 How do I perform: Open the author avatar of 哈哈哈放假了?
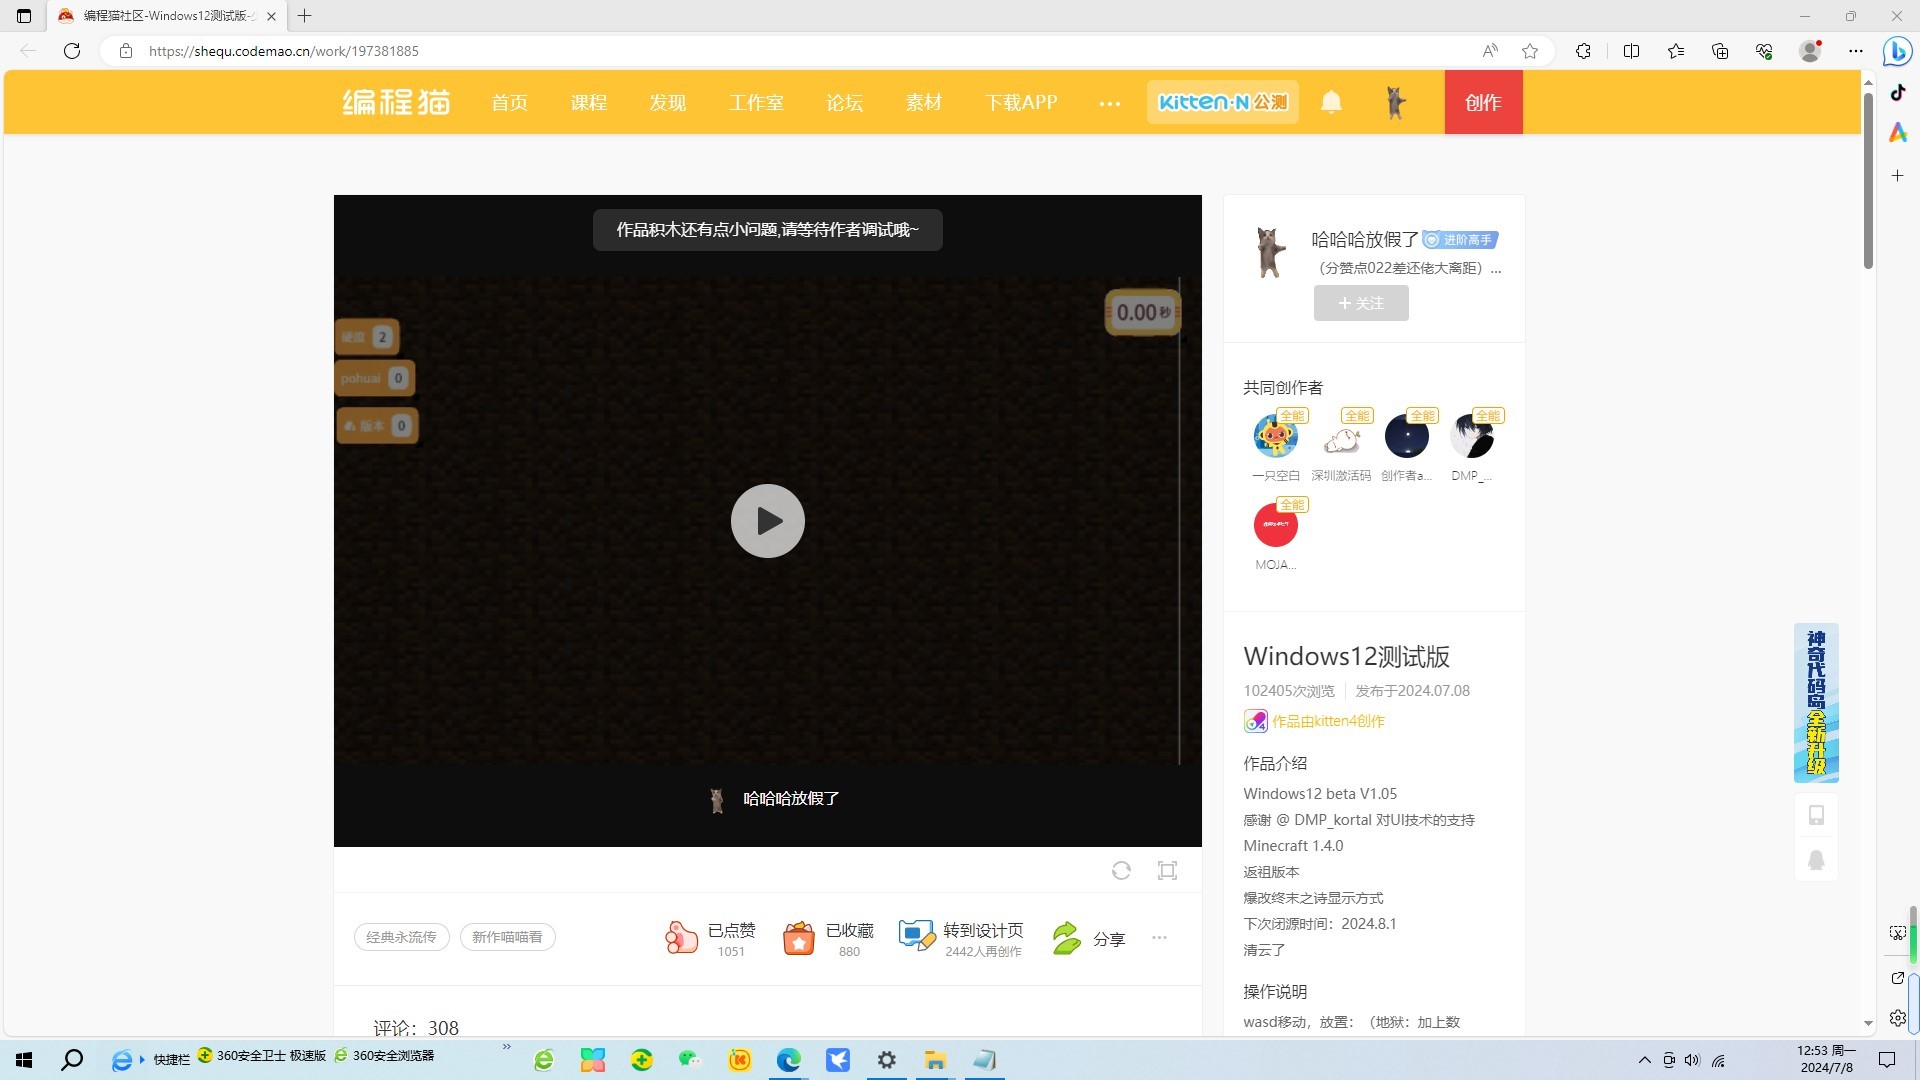(x=1270, y=252)
